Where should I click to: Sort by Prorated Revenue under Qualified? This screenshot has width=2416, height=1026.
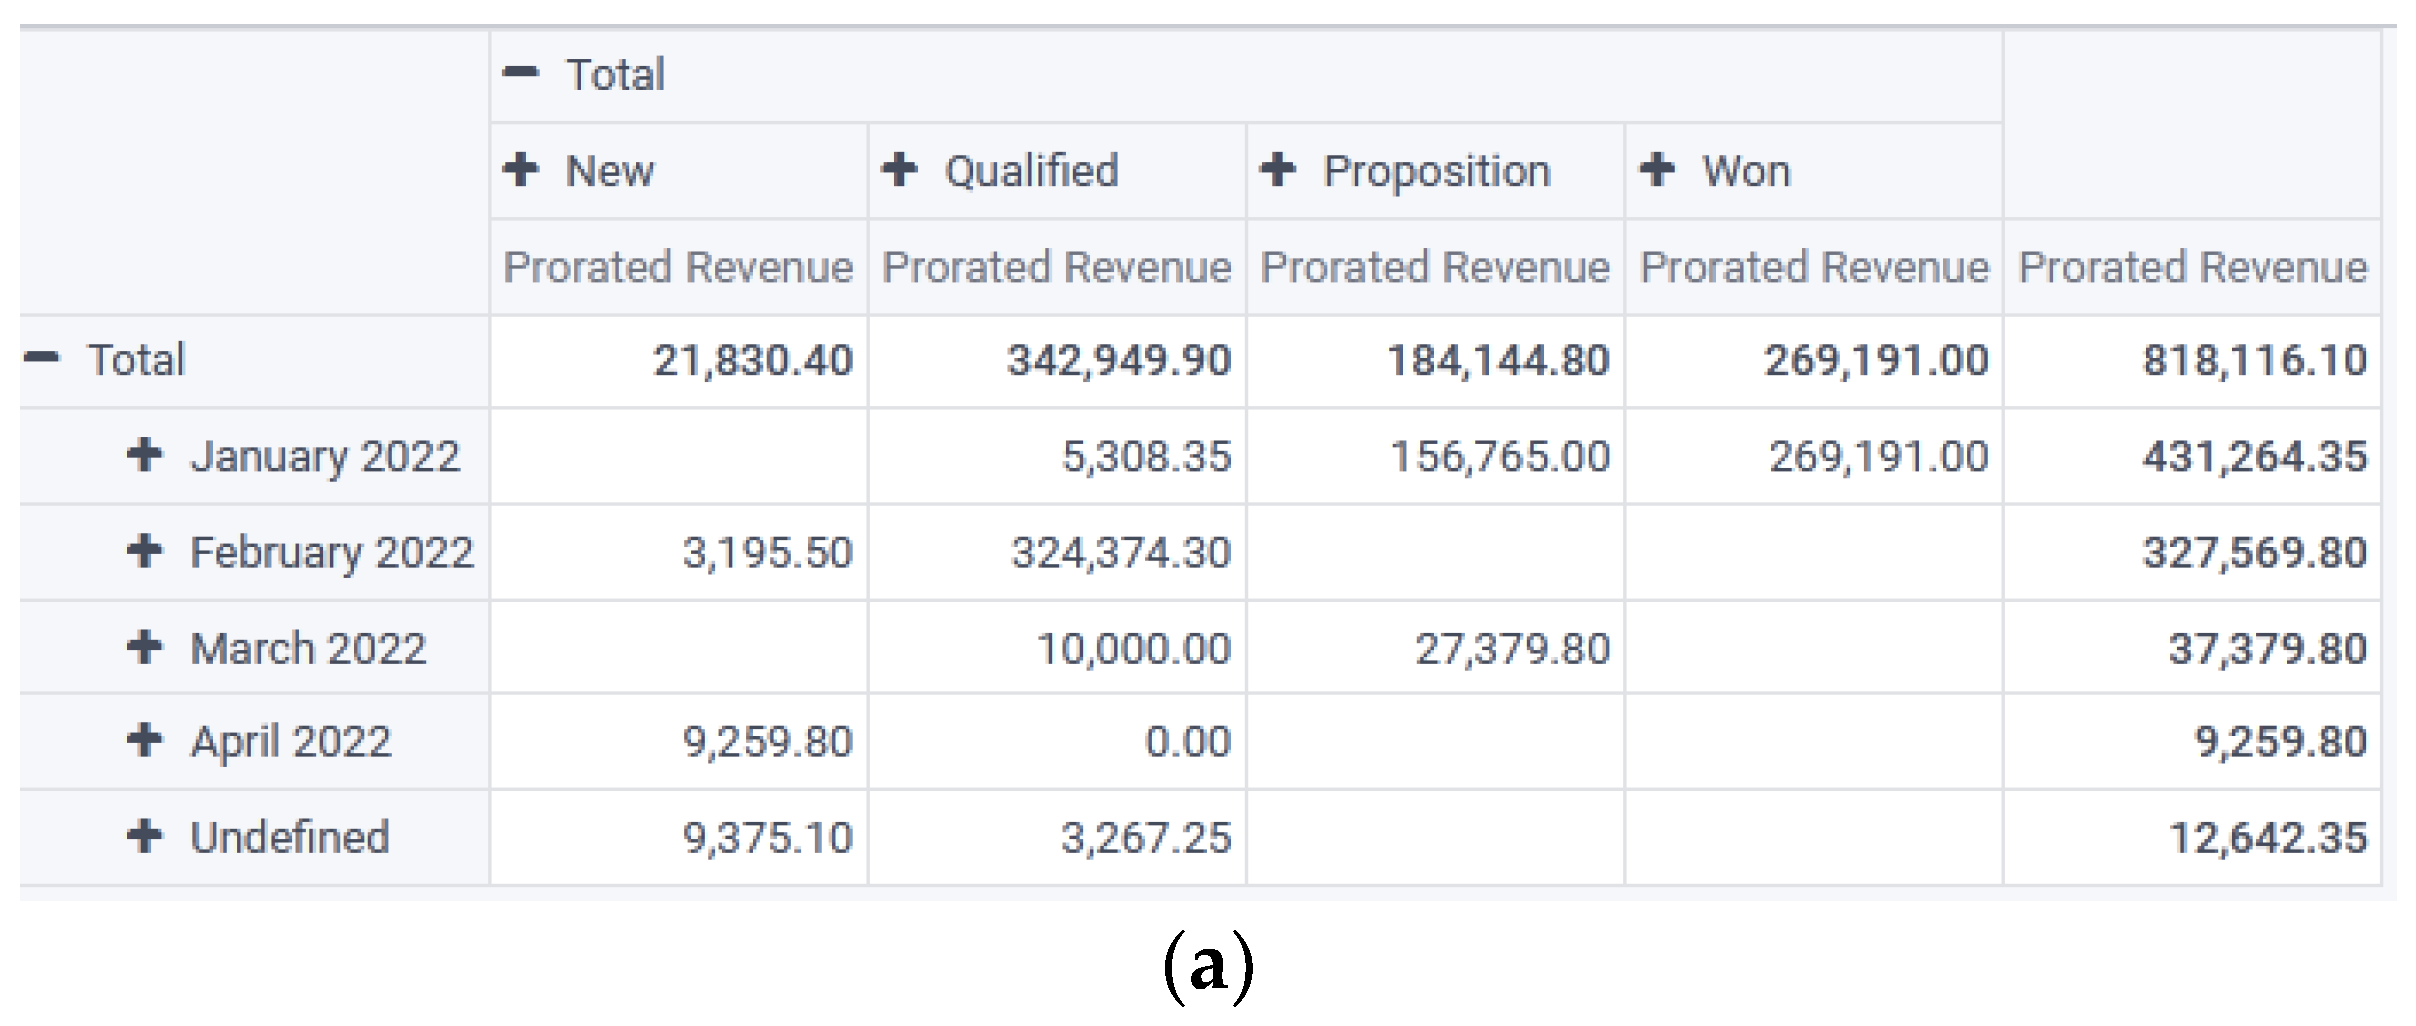coord(1056,267)
